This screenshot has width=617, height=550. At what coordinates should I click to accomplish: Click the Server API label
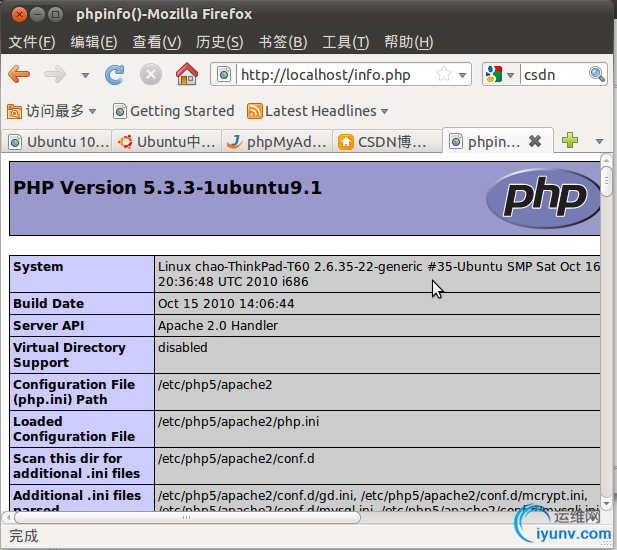pos(49,326)
